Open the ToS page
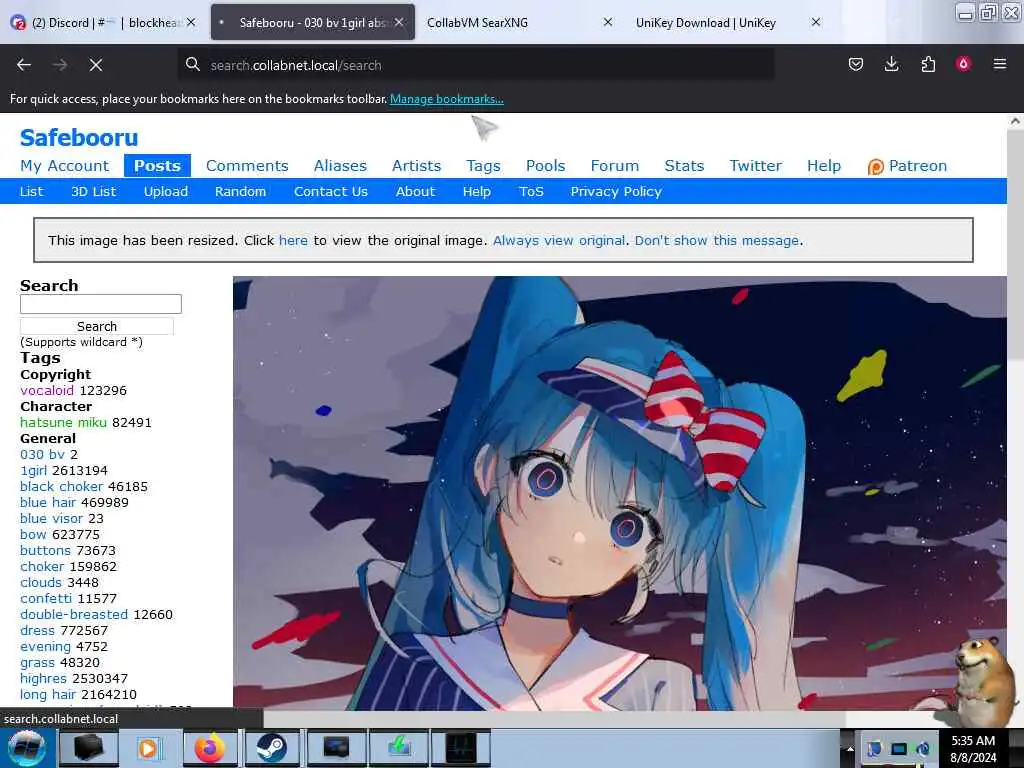The height and width of the screenshot is (768, 1024). click(x=531, y=191)
